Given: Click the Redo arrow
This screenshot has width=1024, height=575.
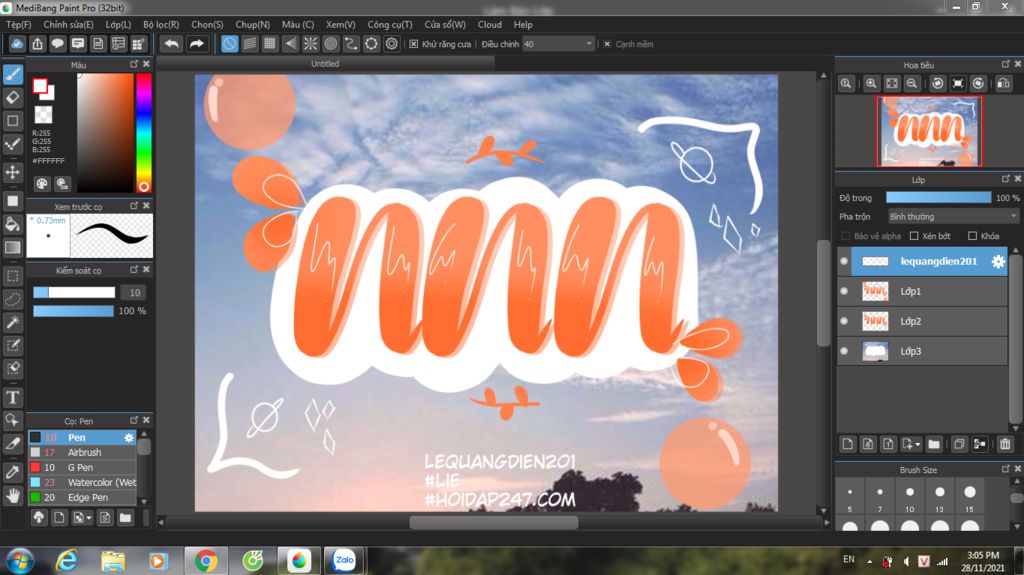Looking at the screenshot, I should tap(196, 44).
